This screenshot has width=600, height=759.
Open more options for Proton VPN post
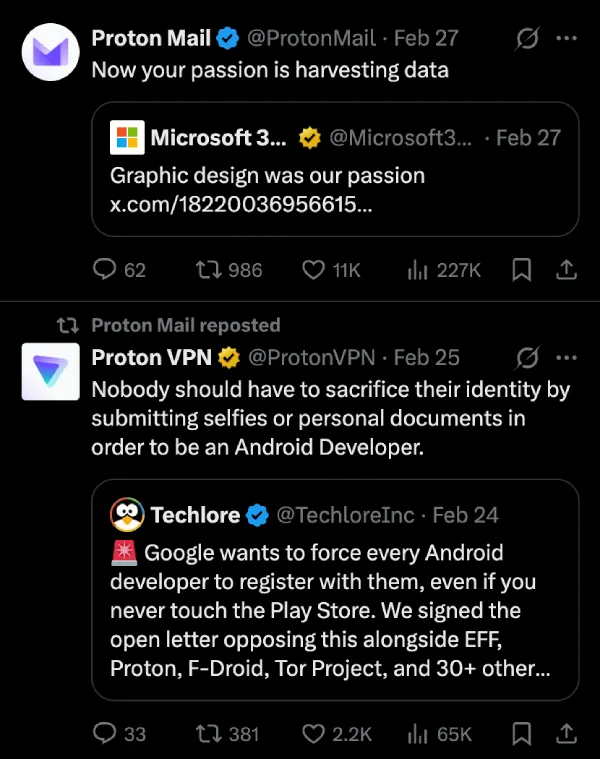tap(566, 357)
